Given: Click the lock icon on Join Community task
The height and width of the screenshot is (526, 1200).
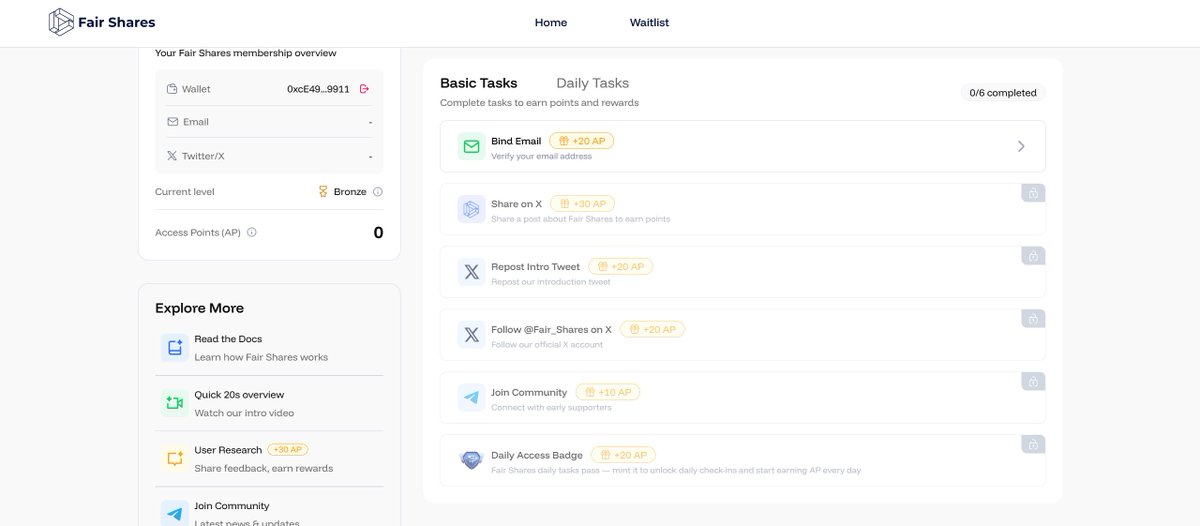Looking at the screenshot, I should click(1033, 381).
